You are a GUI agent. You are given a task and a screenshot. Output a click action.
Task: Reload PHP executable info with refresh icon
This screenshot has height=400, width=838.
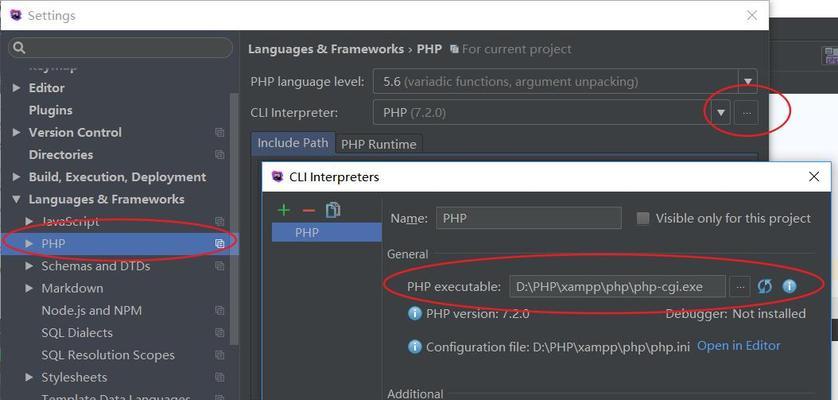pyautogui.click(x=765, y=287)
